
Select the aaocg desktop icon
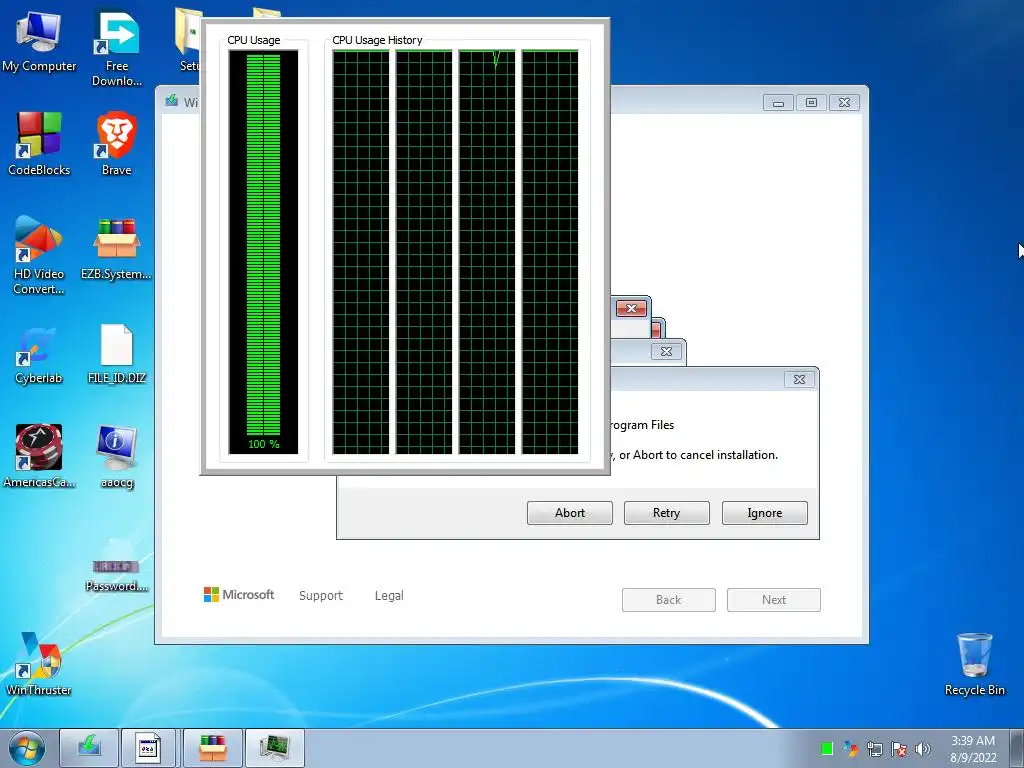[x=117, y=456]
